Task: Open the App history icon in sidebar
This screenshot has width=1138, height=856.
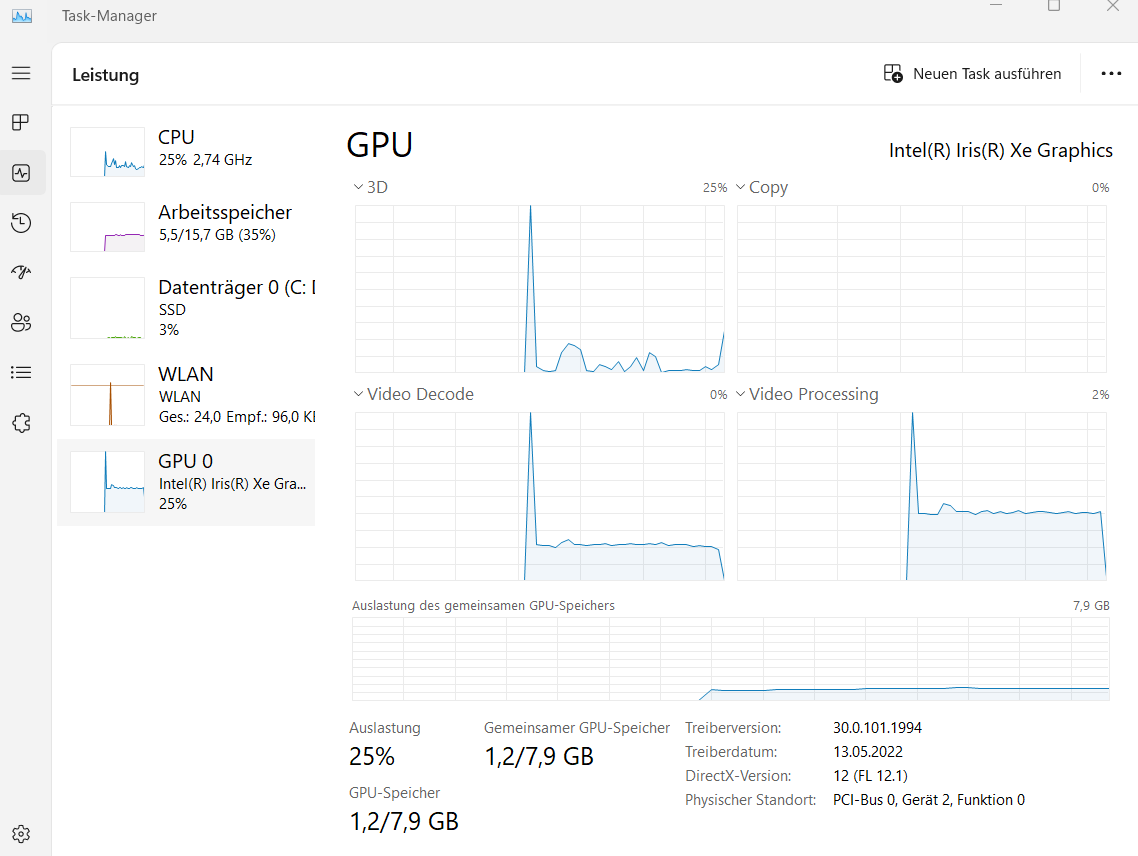Action: click(x=21, y=223)
